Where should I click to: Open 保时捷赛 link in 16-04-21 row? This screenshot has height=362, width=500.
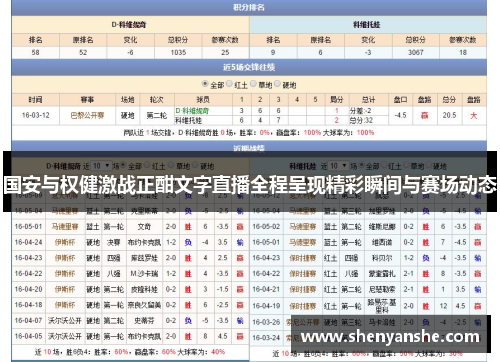pos(302,289)
